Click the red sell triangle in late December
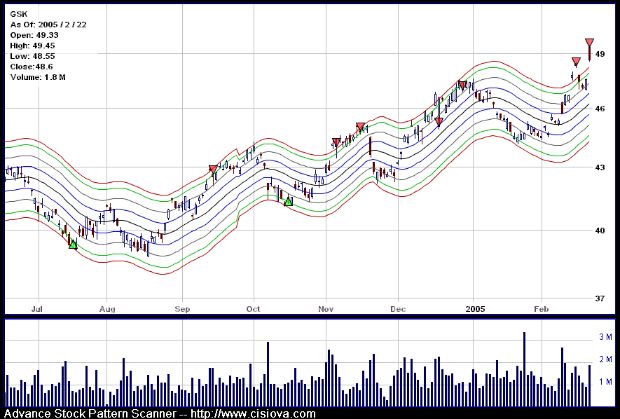 click(462, 85)
